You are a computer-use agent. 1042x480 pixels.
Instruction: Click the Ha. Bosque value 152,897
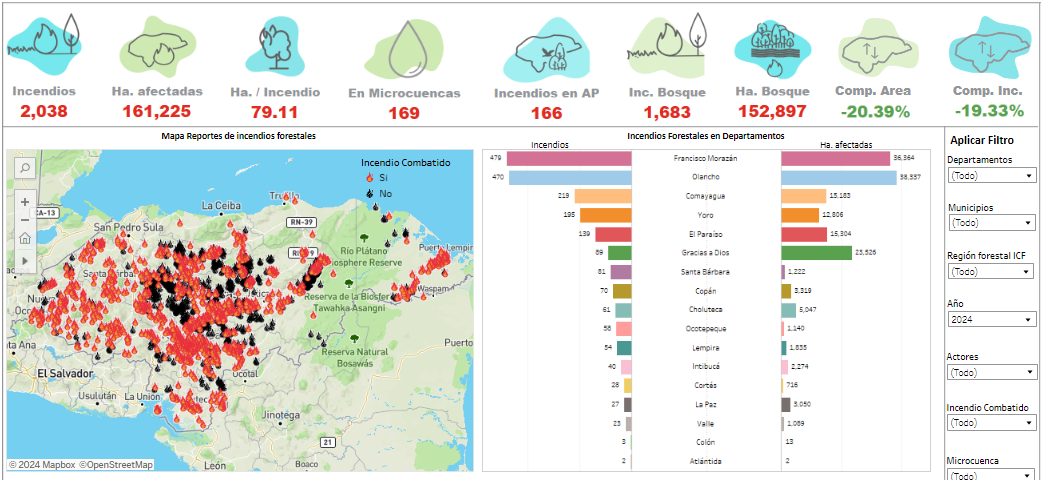(773, 112)
